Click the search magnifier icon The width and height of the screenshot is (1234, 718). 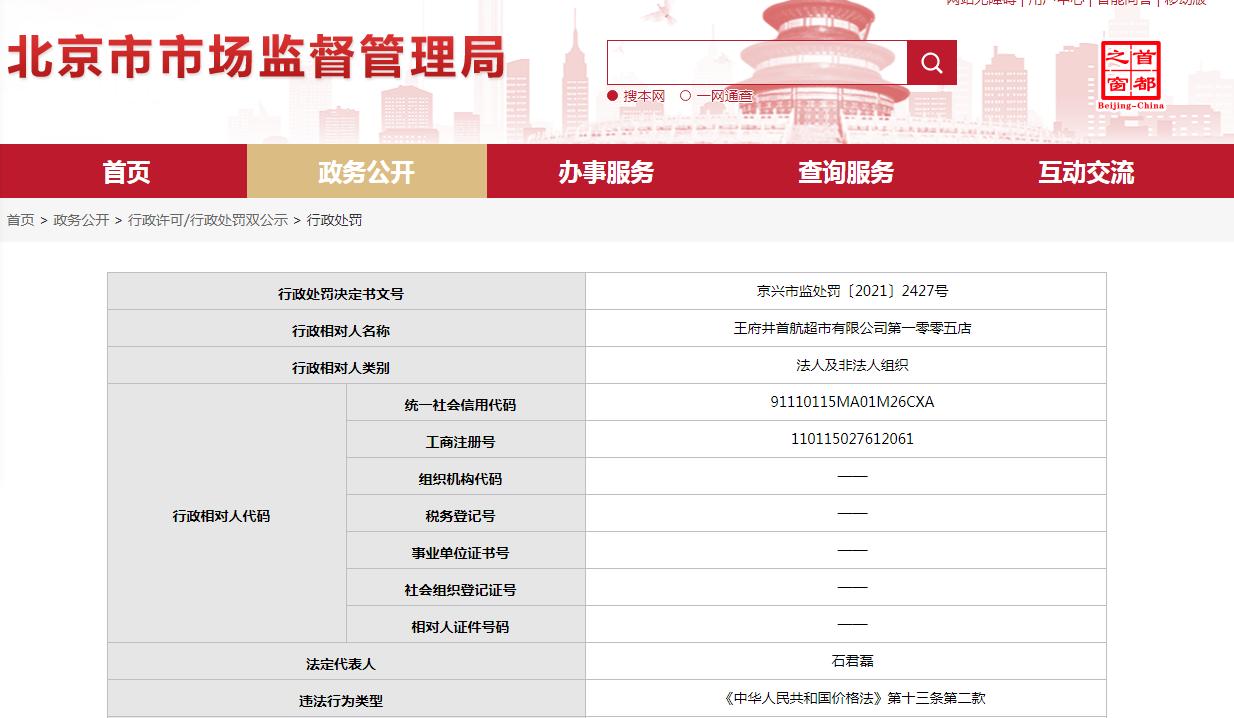[931, 62]
